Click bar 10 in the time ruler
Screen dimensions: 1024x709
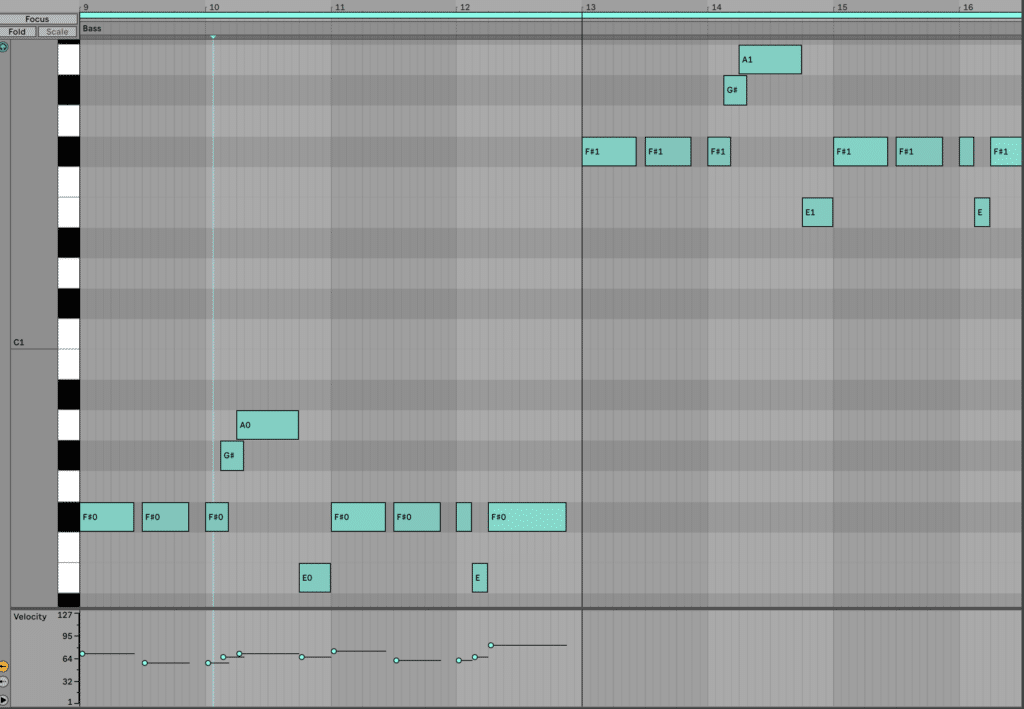pyautogui.click(x=214, y=7)
